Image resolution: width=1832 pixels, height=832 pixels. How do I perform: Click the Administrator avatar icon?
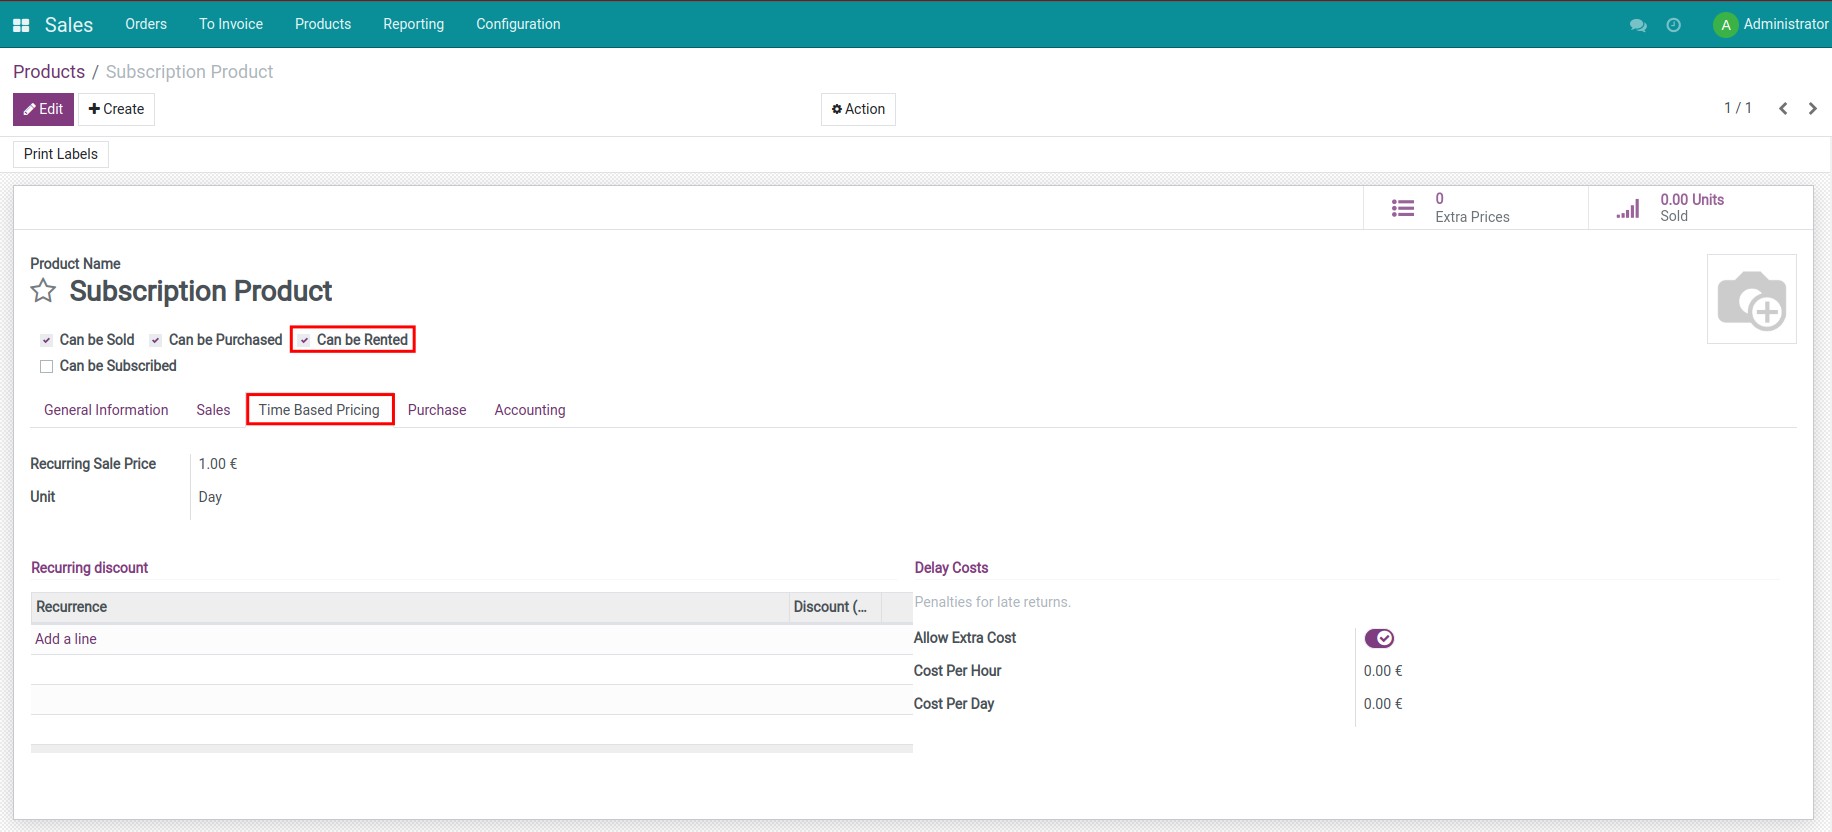[x=1725, y=25]
